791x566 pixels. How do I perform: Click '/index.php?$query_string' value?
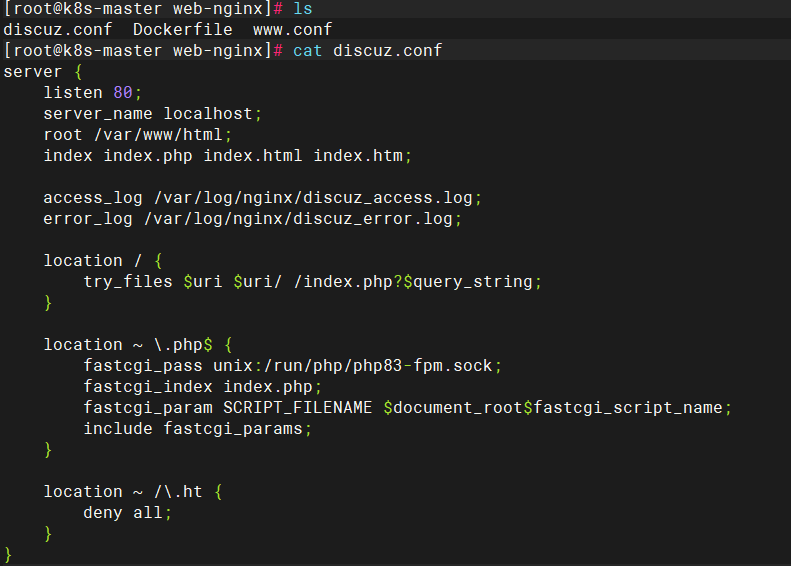413,281
